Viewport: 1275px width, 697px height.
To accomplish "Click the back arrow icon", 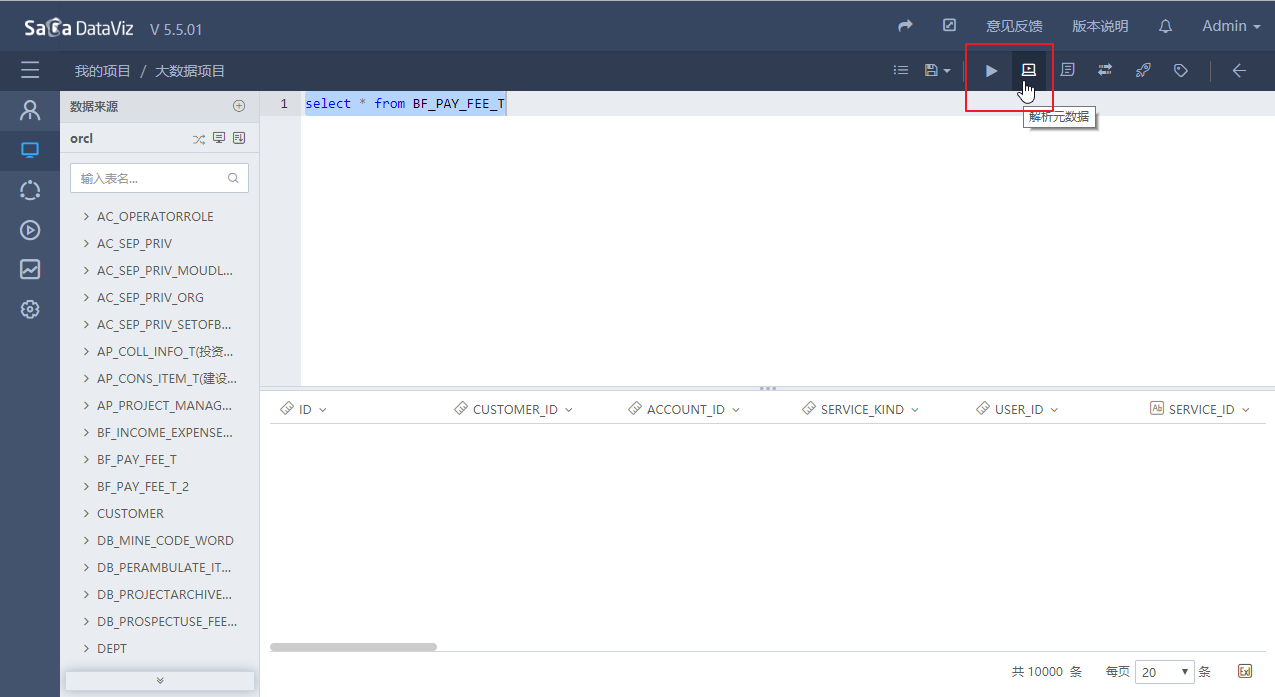I will coord(1239,71).
